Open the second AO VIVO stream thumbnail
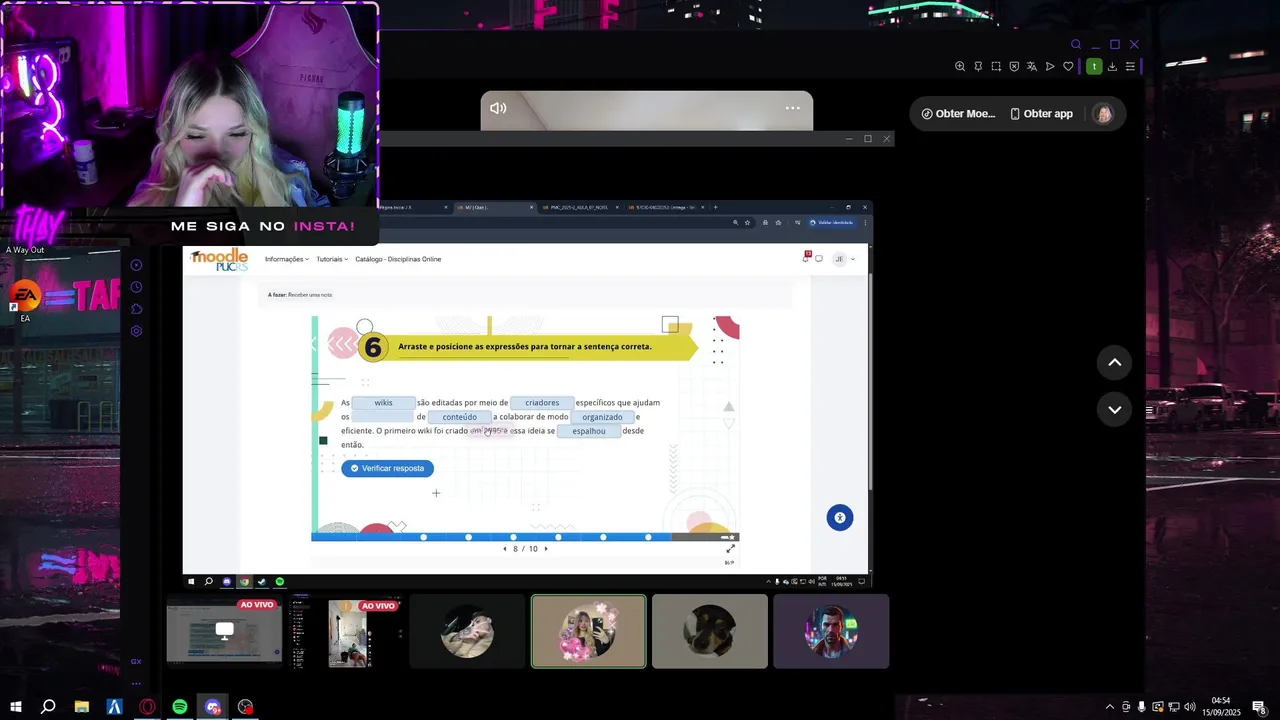This screenshot has height=720, width=1280. click(345, 631)
